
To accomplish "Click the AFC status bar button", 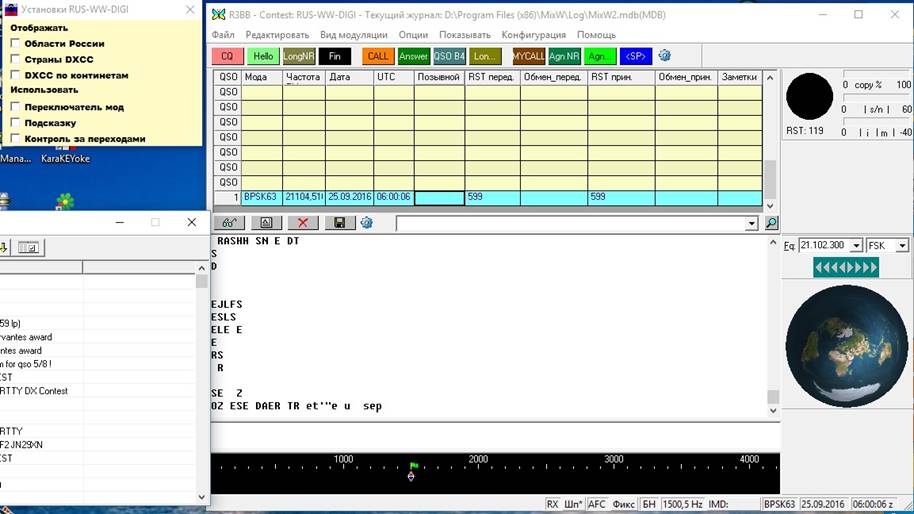I will click(597, 505).
